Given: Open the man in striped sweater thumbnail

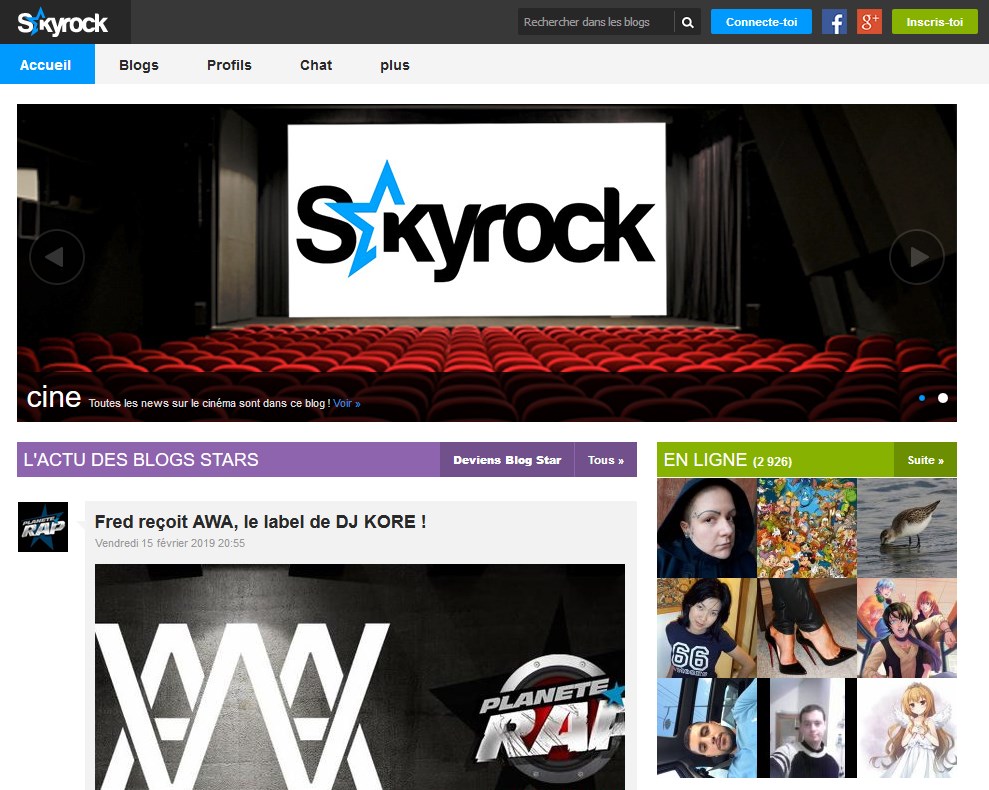Looking at the screenshot, I should tap(807, 728).
